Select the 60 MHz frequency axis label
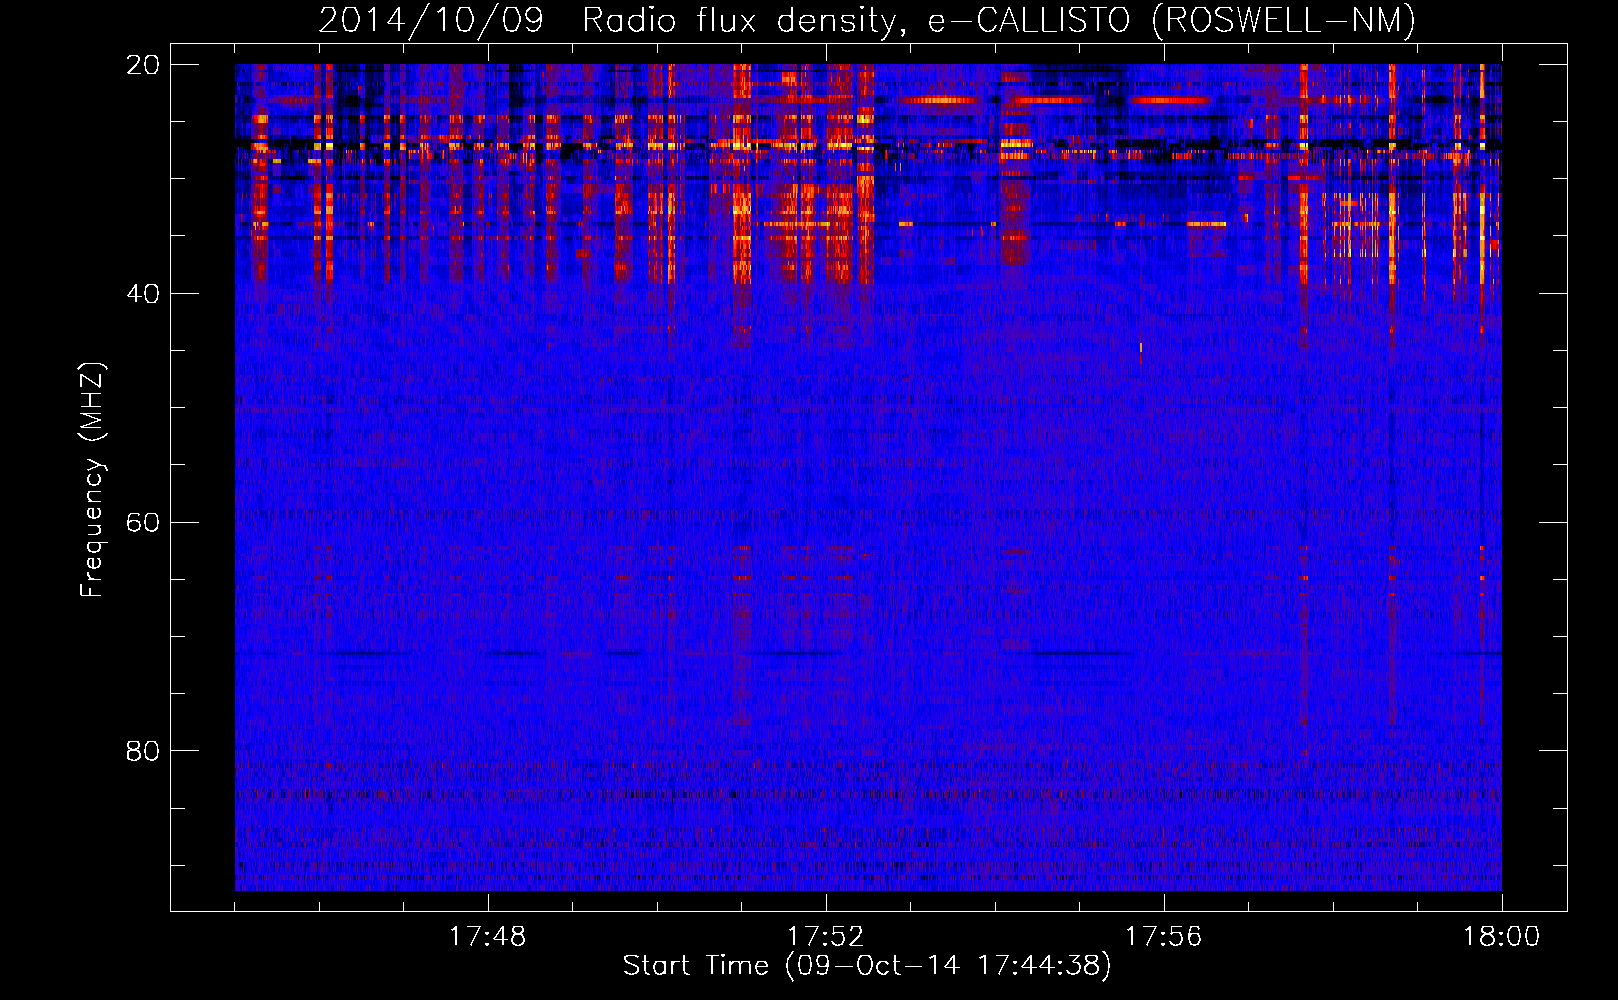The image size is (1618, 1000). point(143,523)
